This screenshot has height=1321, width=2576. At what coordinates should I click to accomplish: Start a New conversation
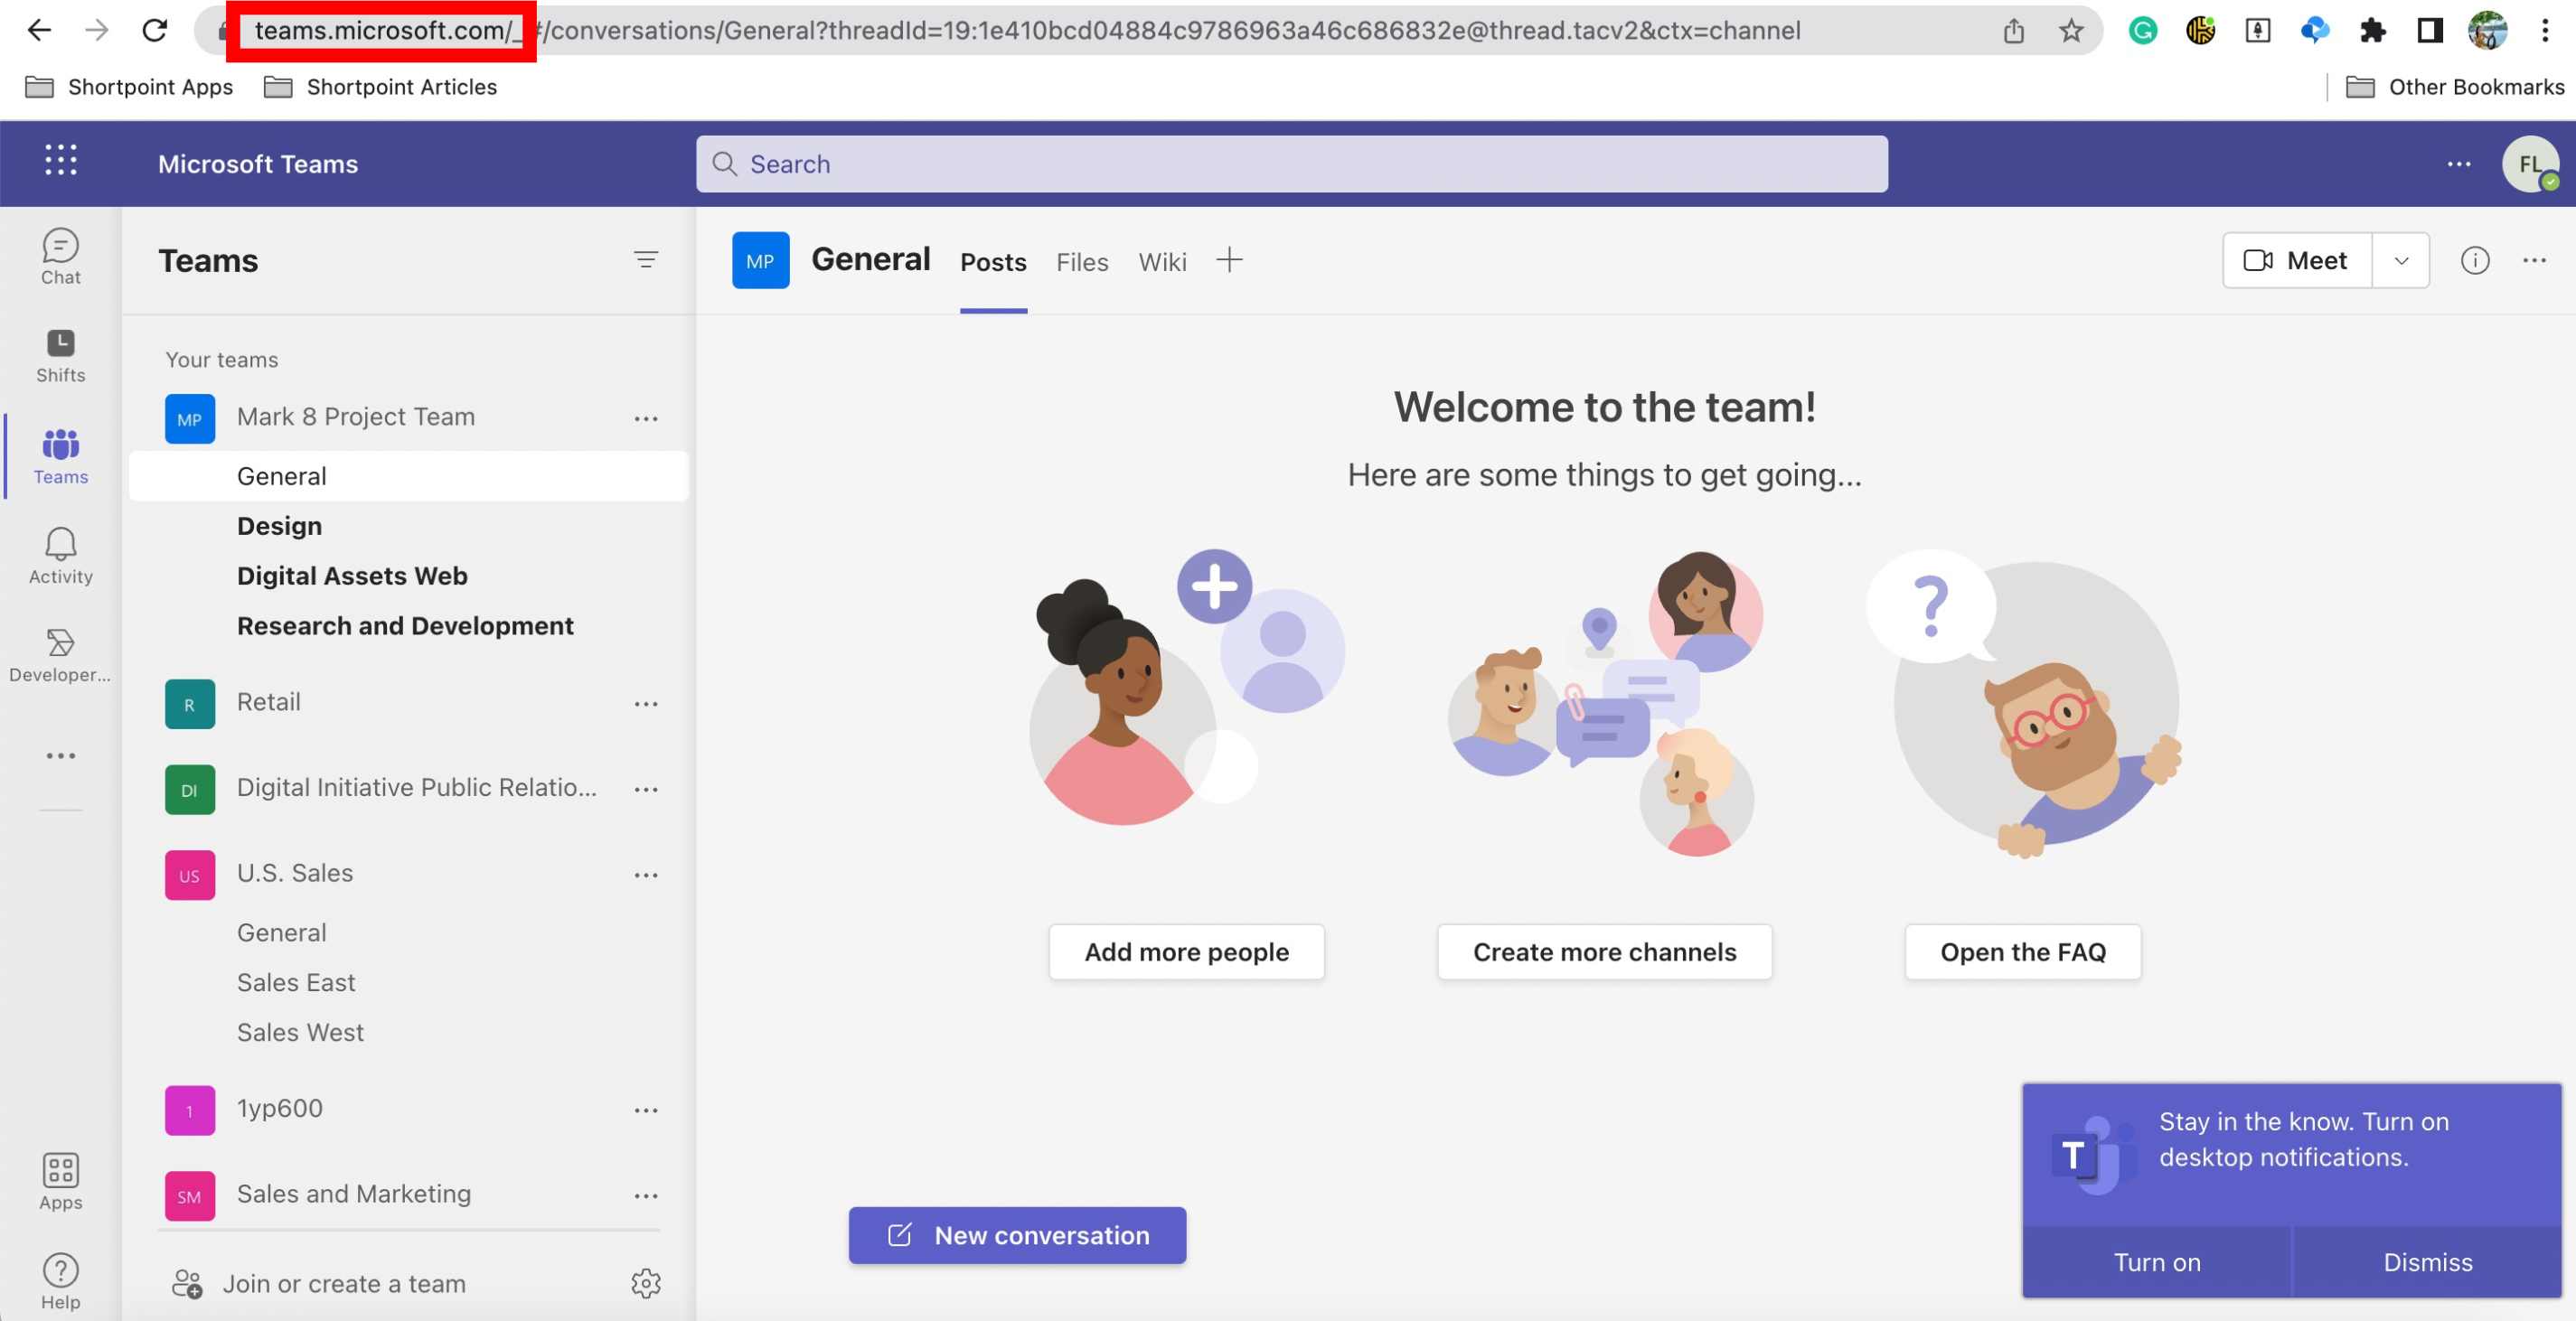[1016, 1235]
